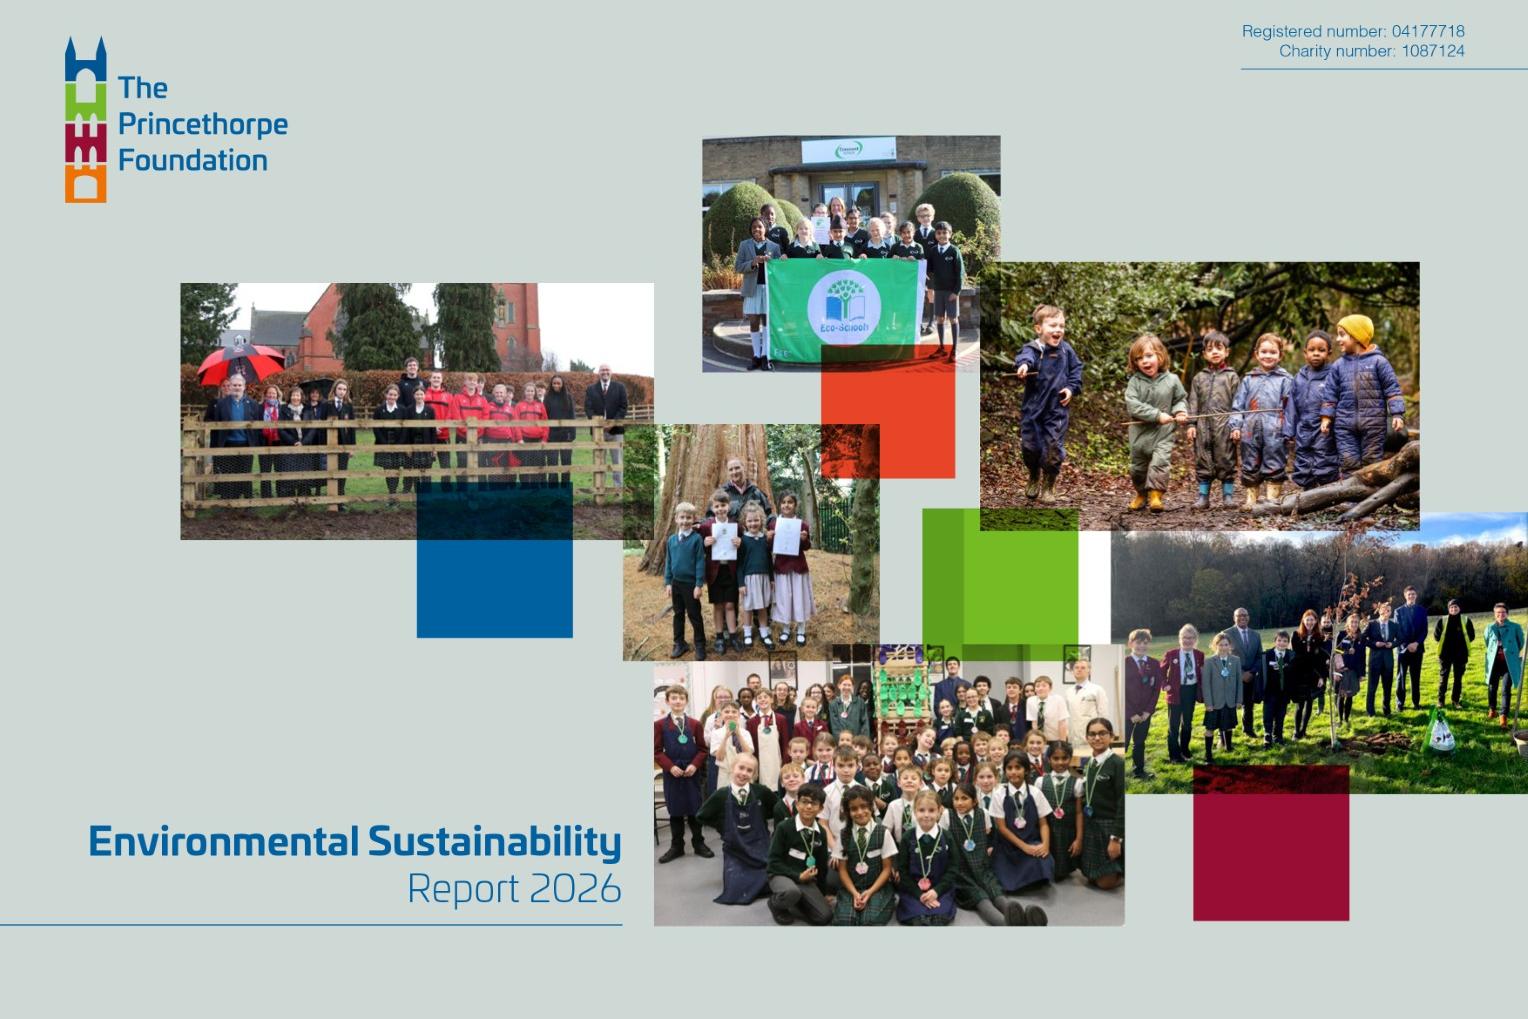Open the photo of children by tree trunk
This screenshot has height=1019, width=1528.
(751, 542)
